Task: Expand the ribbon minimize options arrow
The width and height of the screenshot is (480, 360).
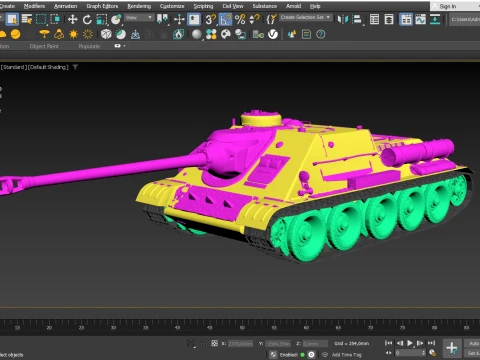Action: (124, 46)
